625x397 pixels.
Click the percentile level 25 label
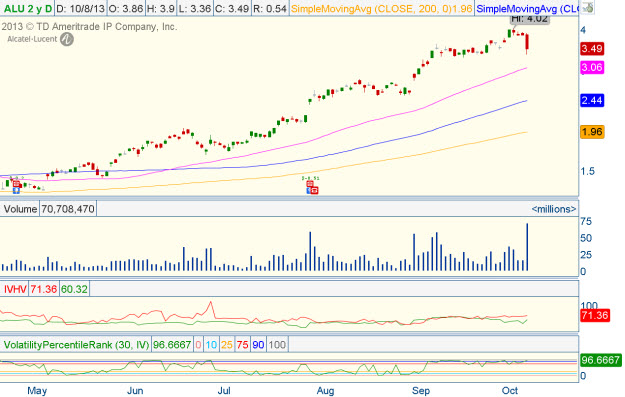pyautogui.click(x=227, y=344)
